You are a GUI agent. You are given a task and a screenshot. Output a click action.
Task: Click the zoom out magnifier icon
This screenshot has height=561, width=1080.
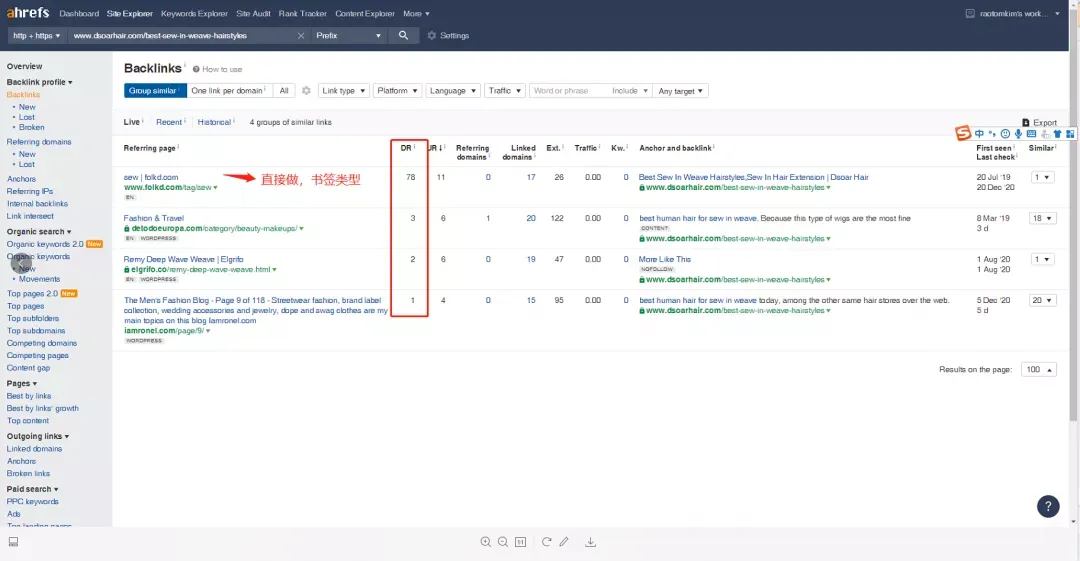coord(503,542)
